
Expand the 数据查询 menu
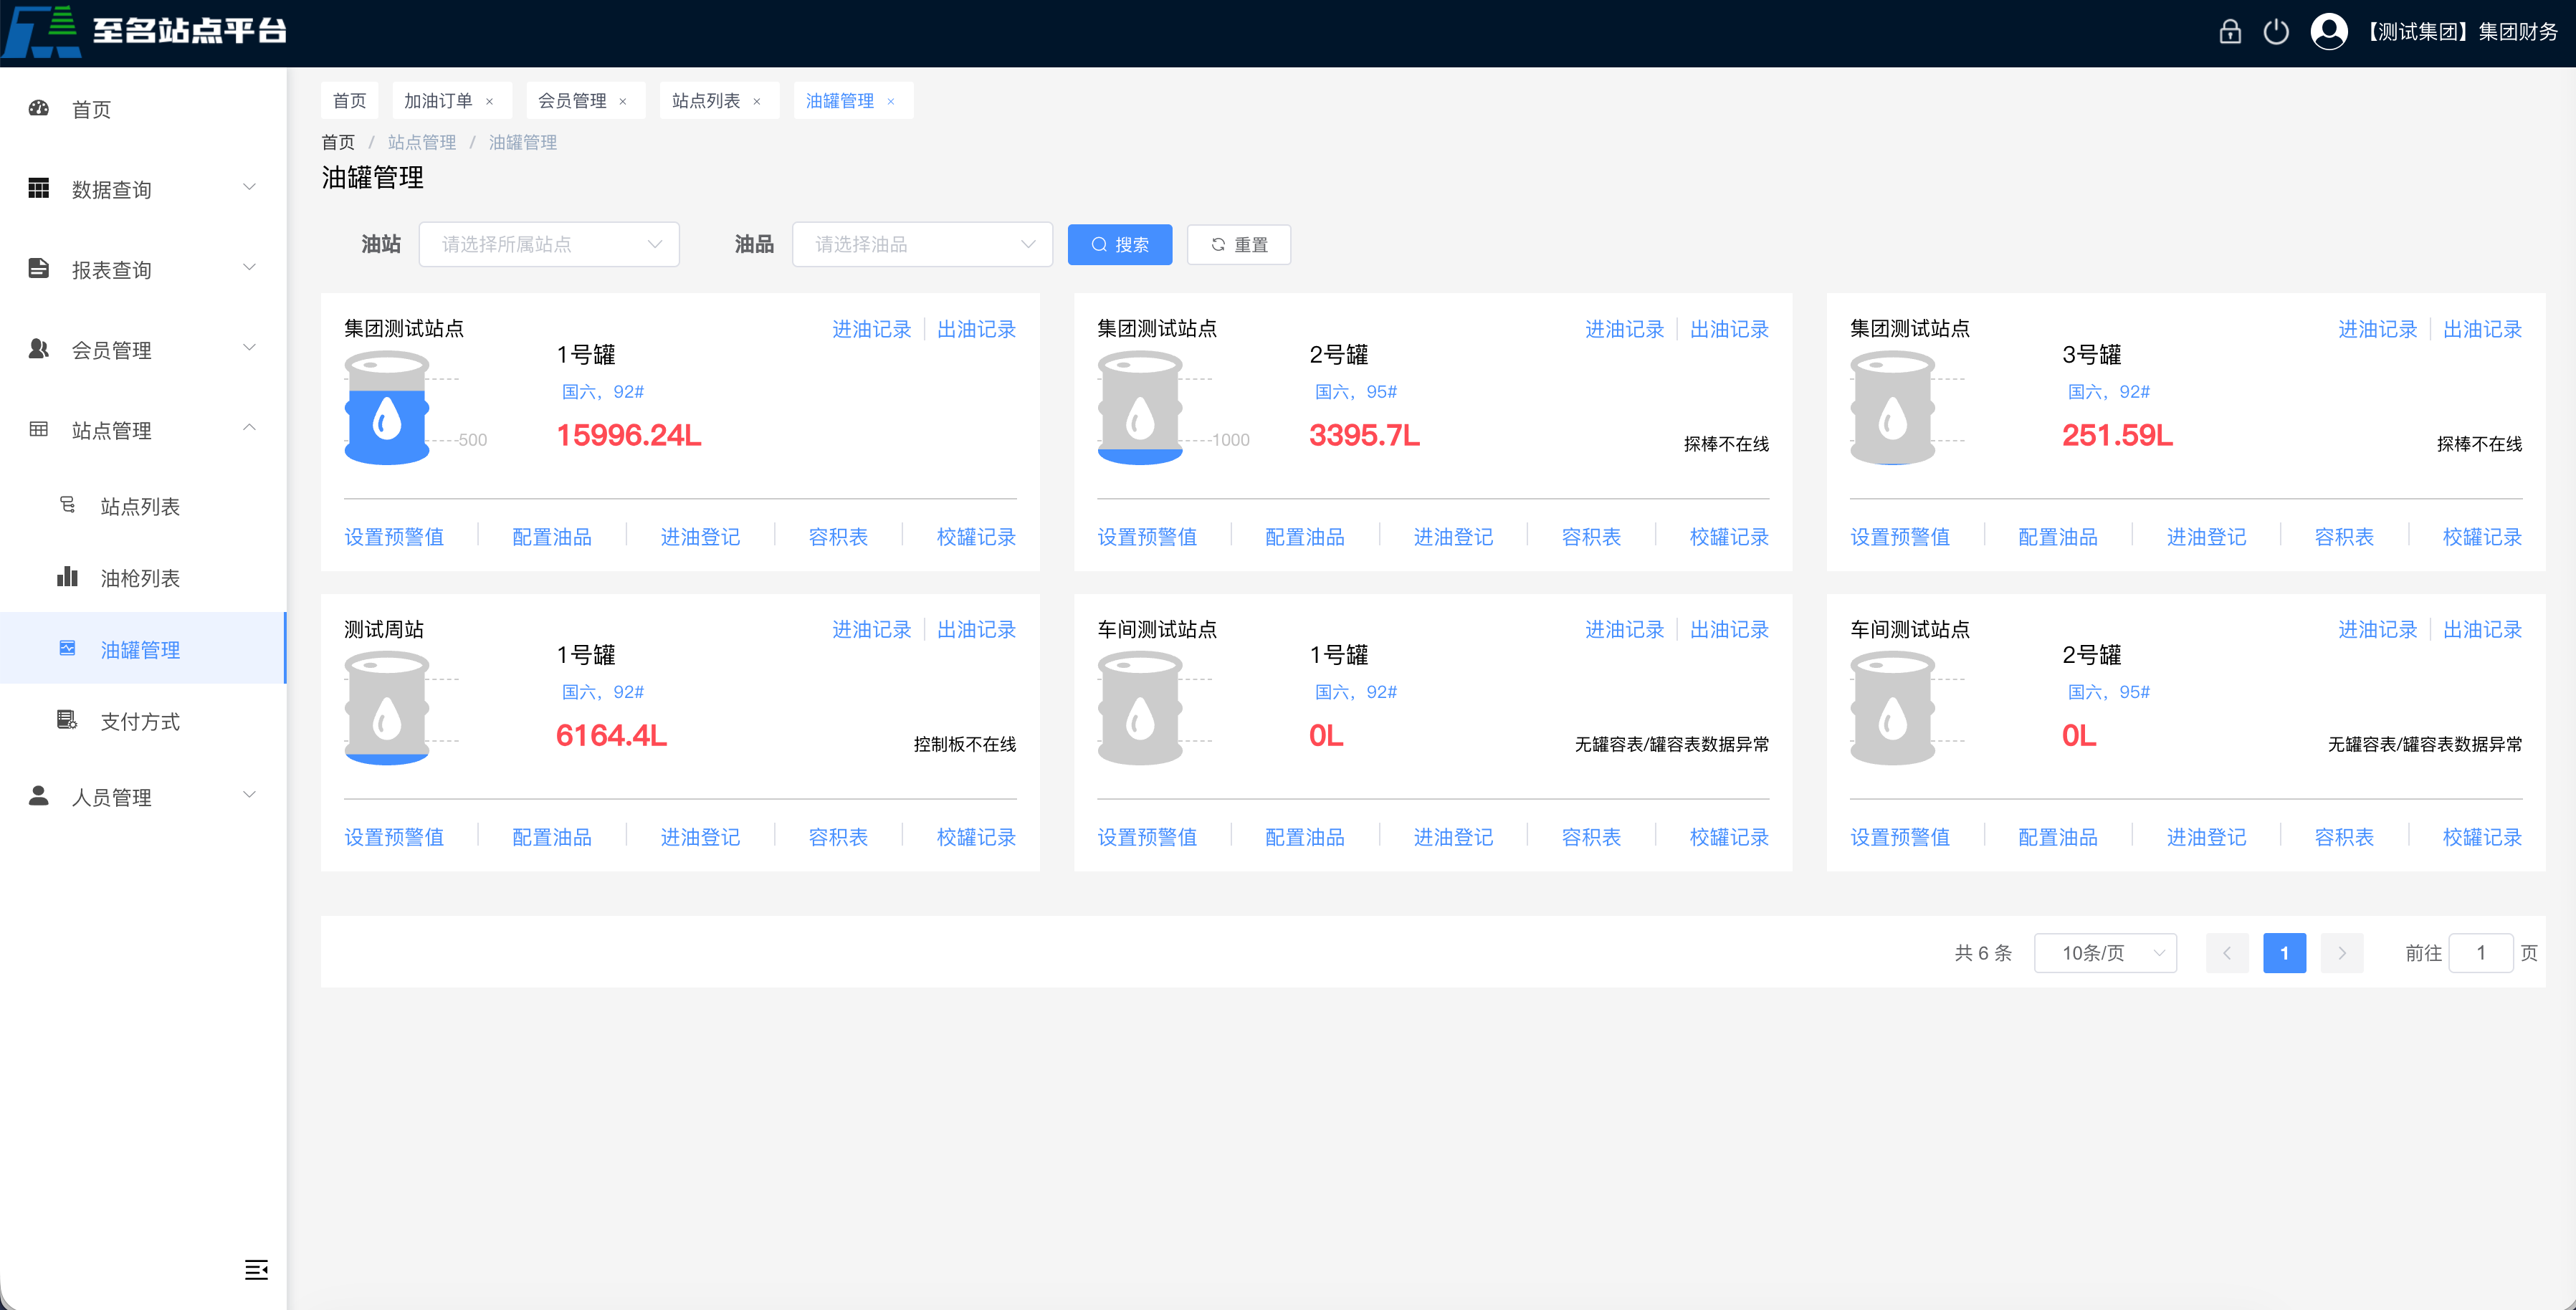(x=250, y=187)
